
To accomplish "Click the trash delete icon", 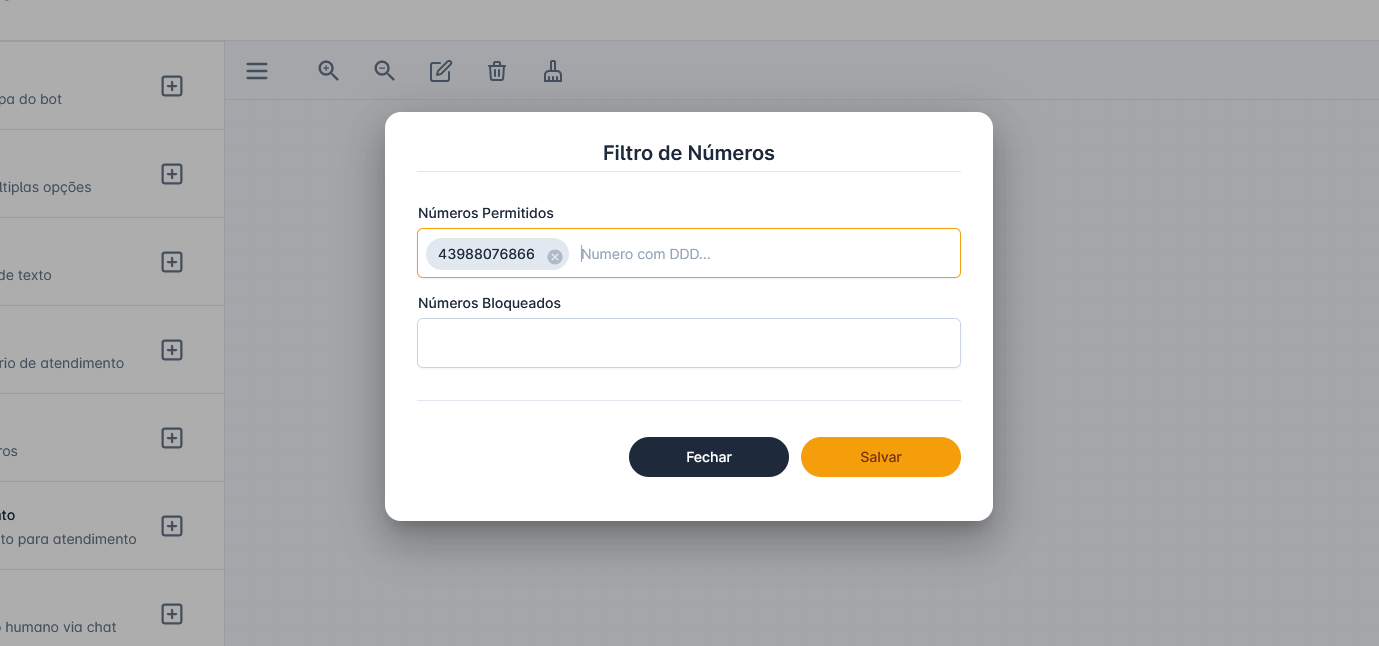I will point(497,71).
